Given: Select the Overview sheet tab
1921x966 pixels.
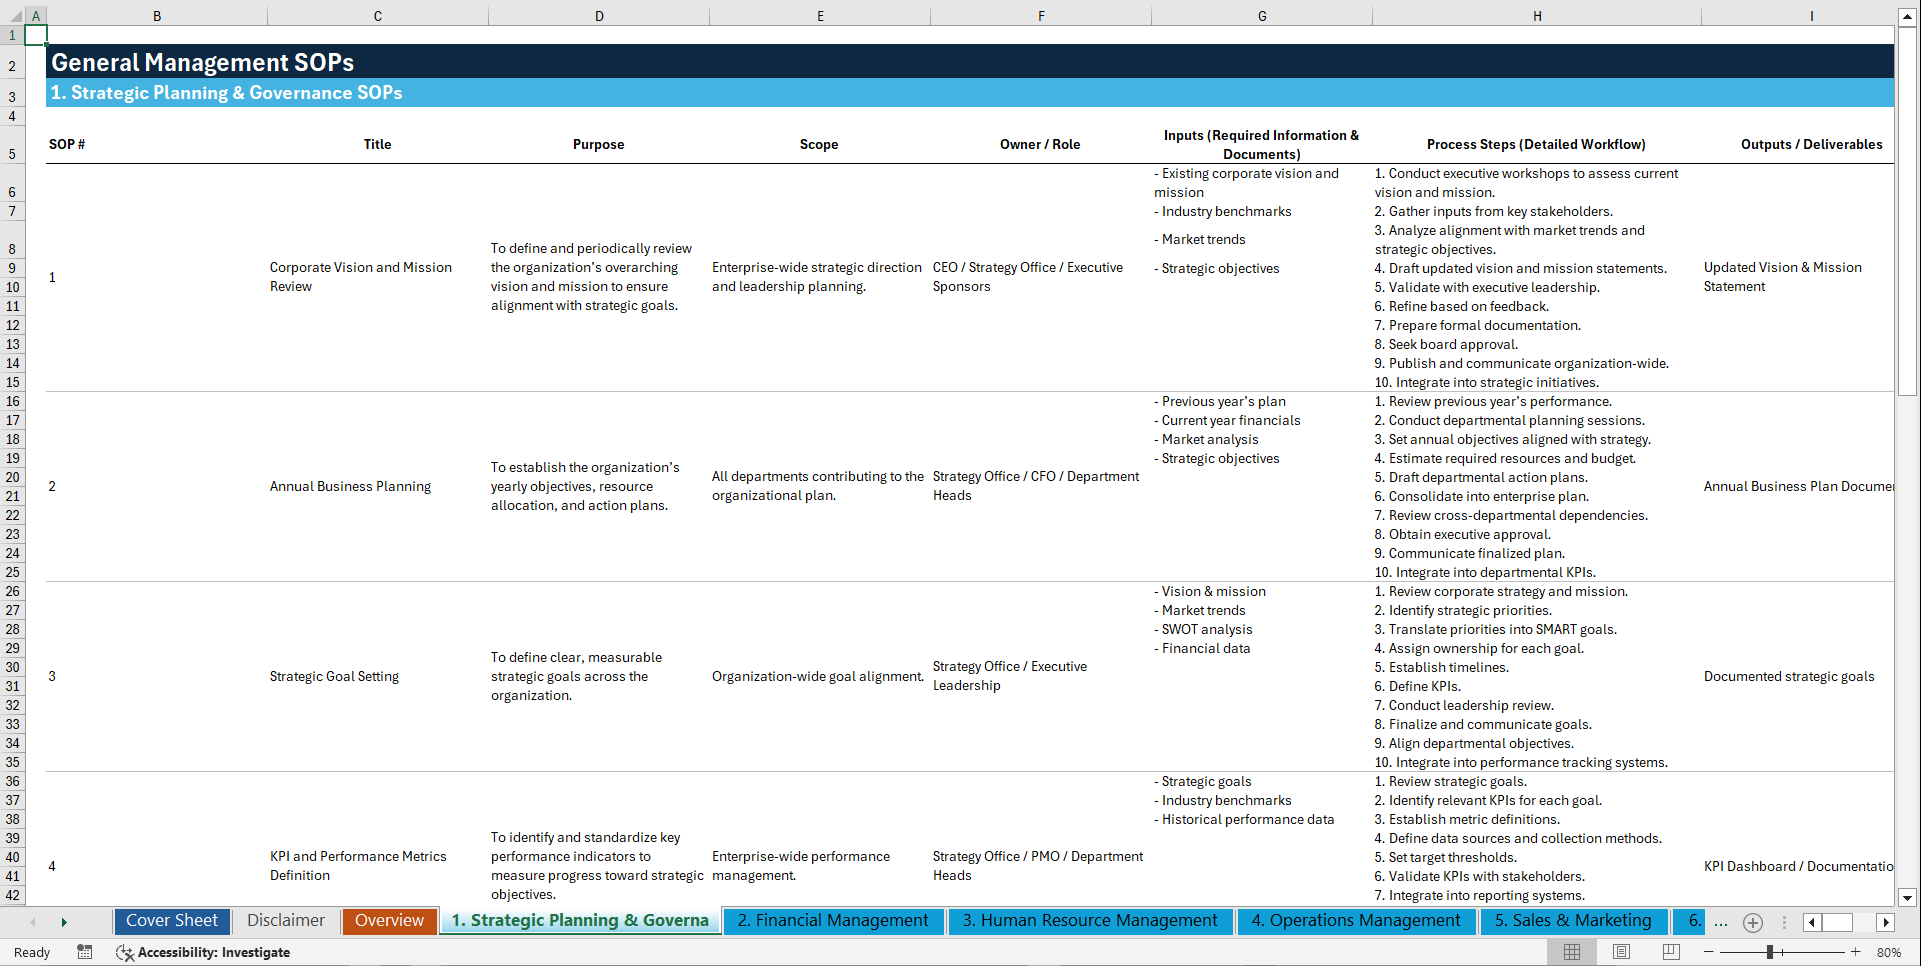Looking at the screenshot, I should (x=389, y=921).
